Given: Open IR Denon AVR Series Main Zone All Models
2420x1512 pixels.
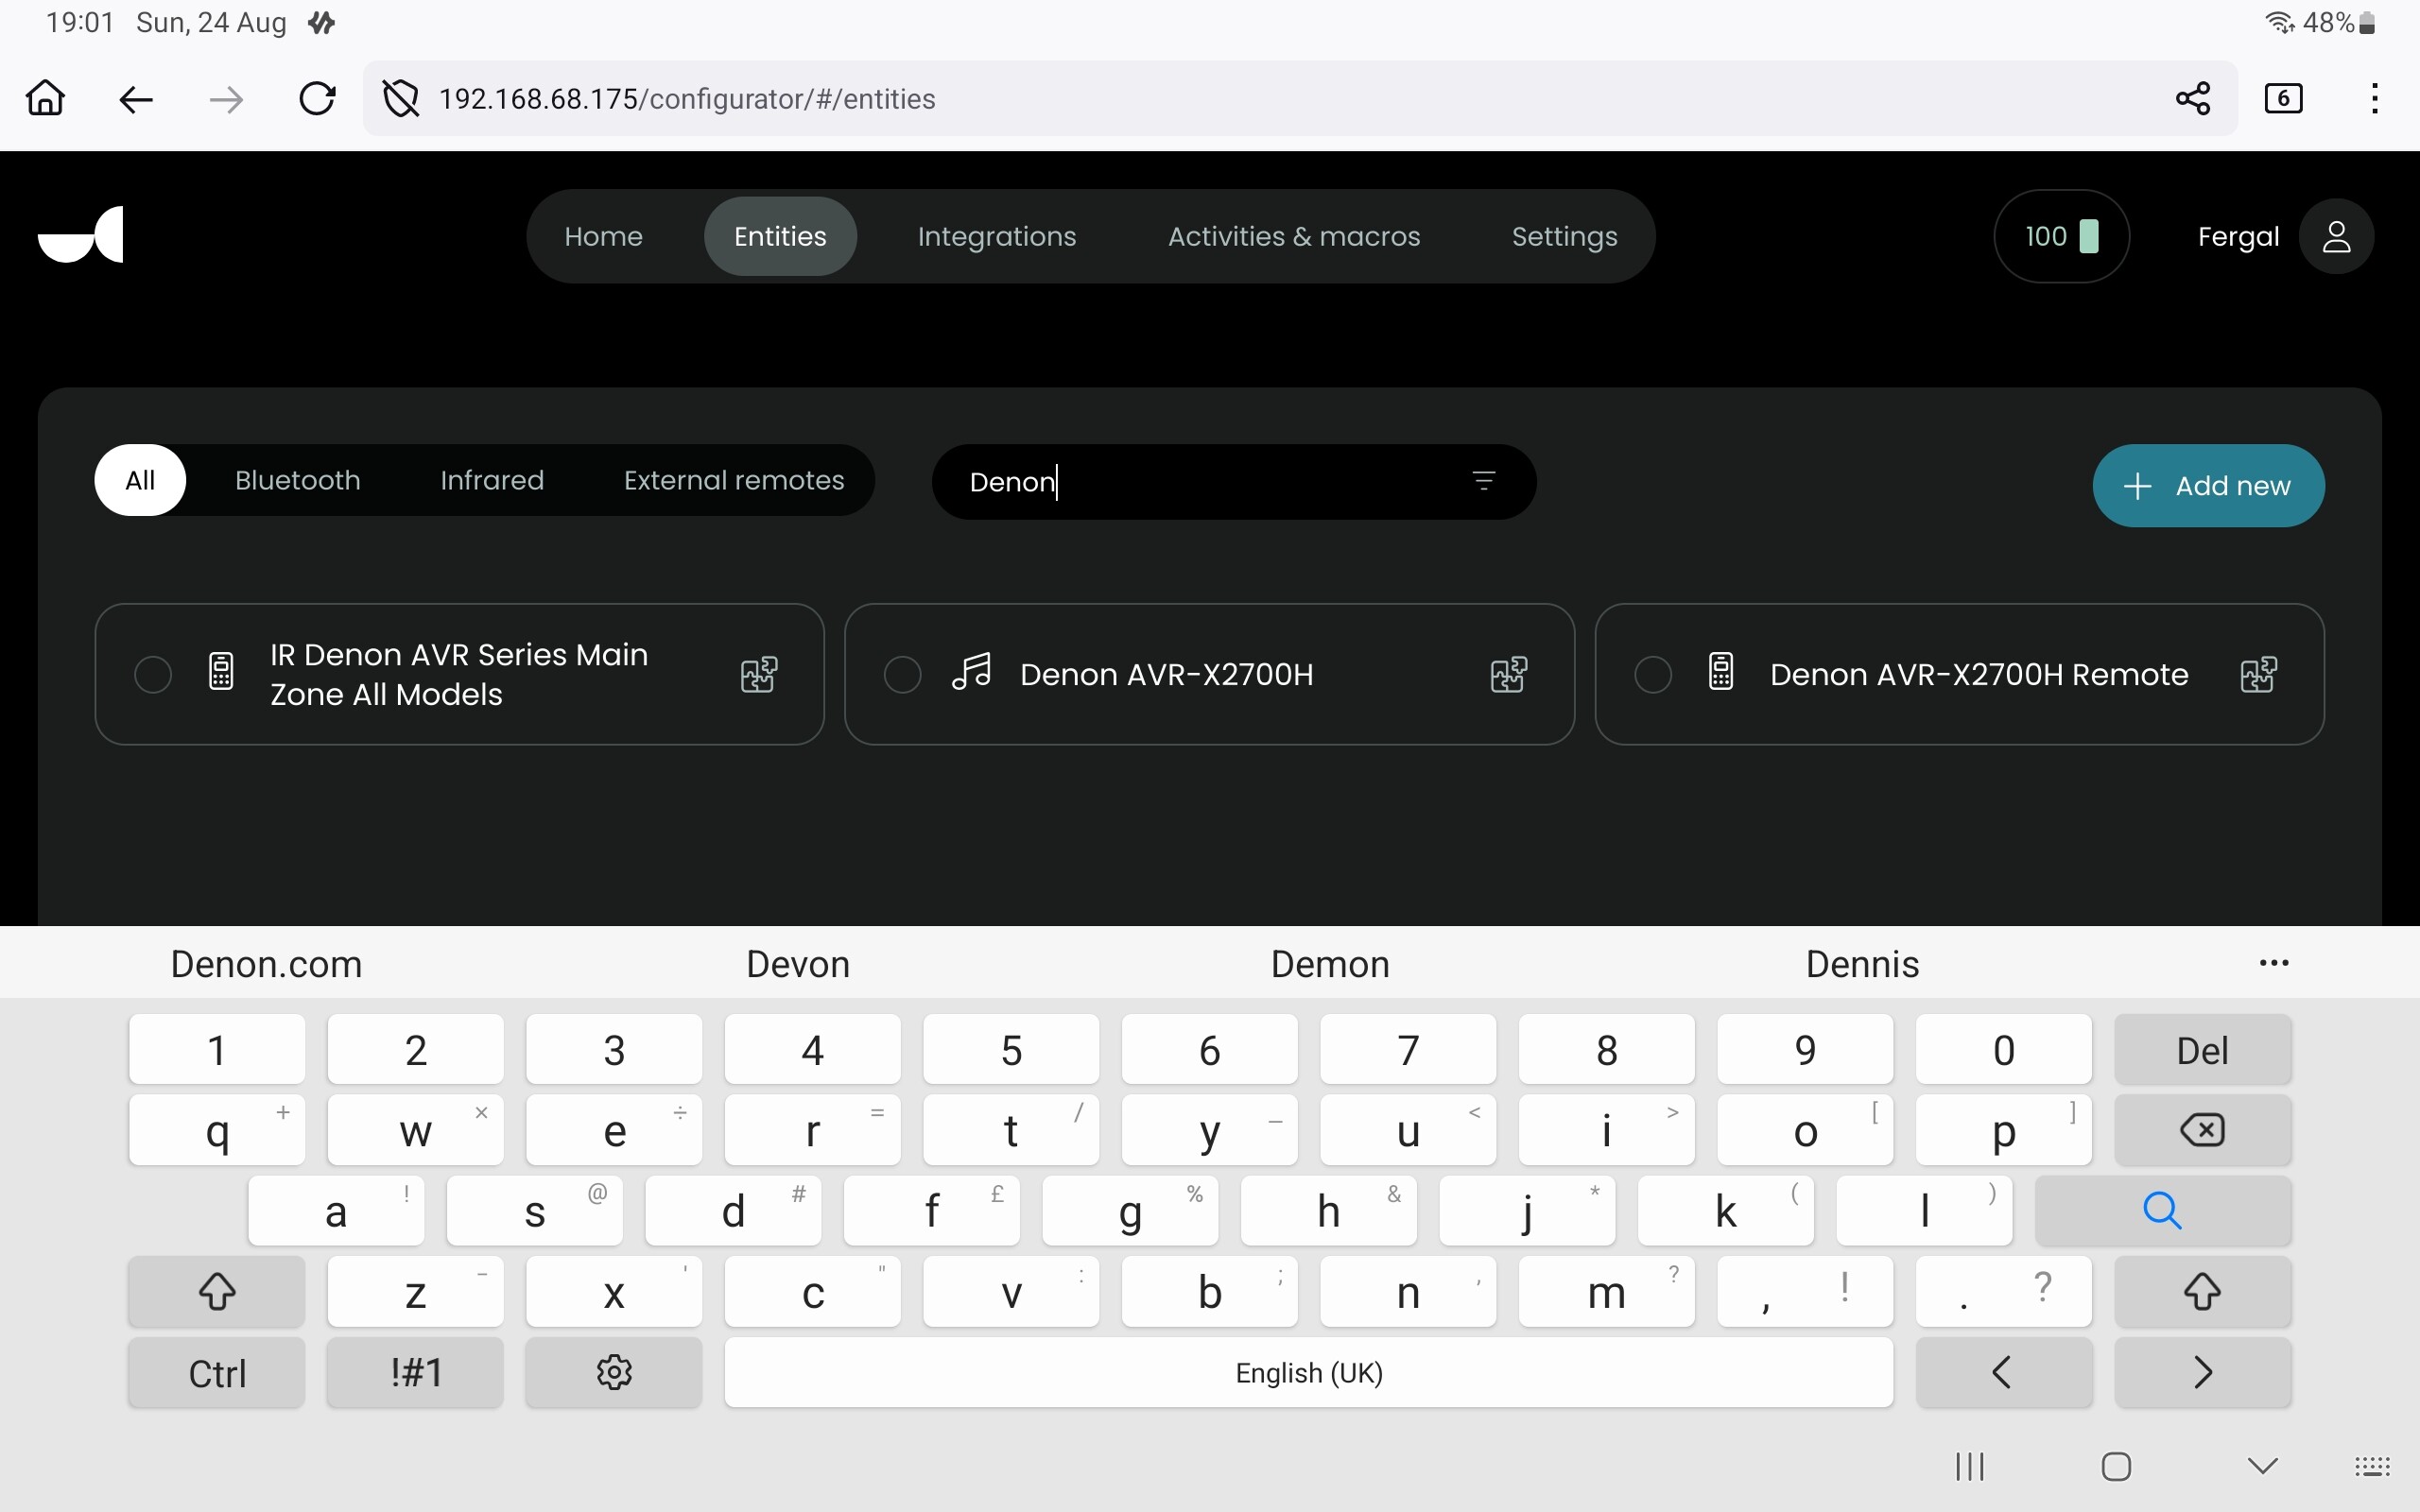Looking at the screenshot, I should tap(459, 674).
